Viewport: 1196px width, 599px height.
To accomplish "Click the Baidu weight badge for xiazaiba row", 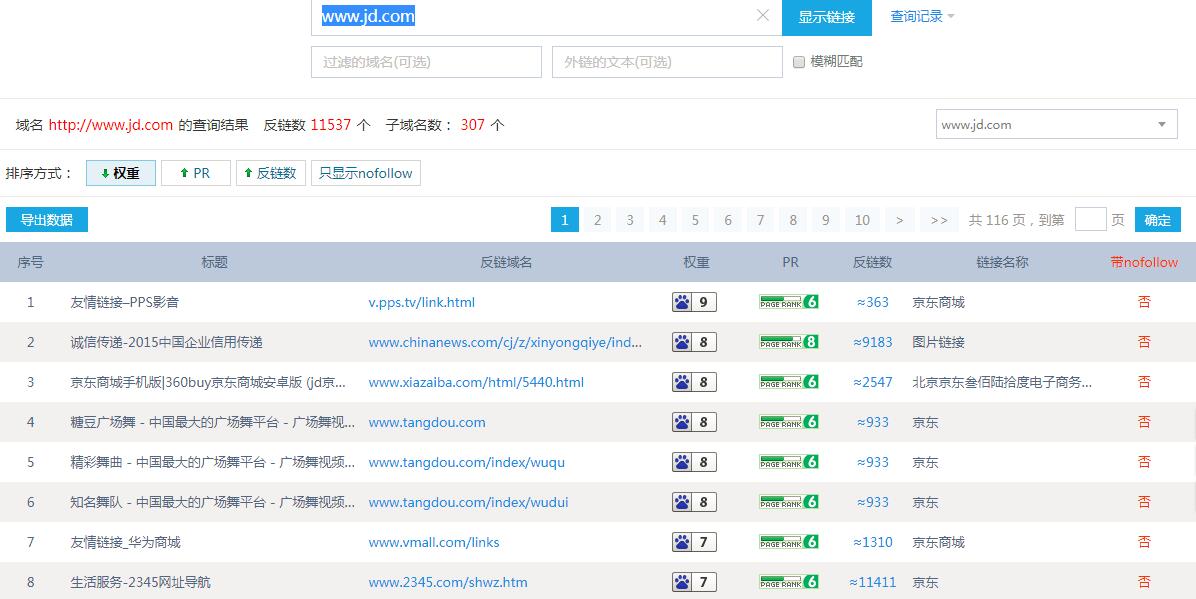I will [x=694, y=382].
